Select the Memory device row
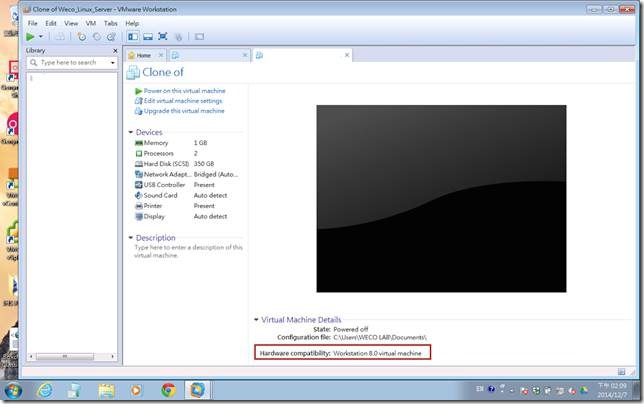 pyautogui.click(x=187, y=143)
